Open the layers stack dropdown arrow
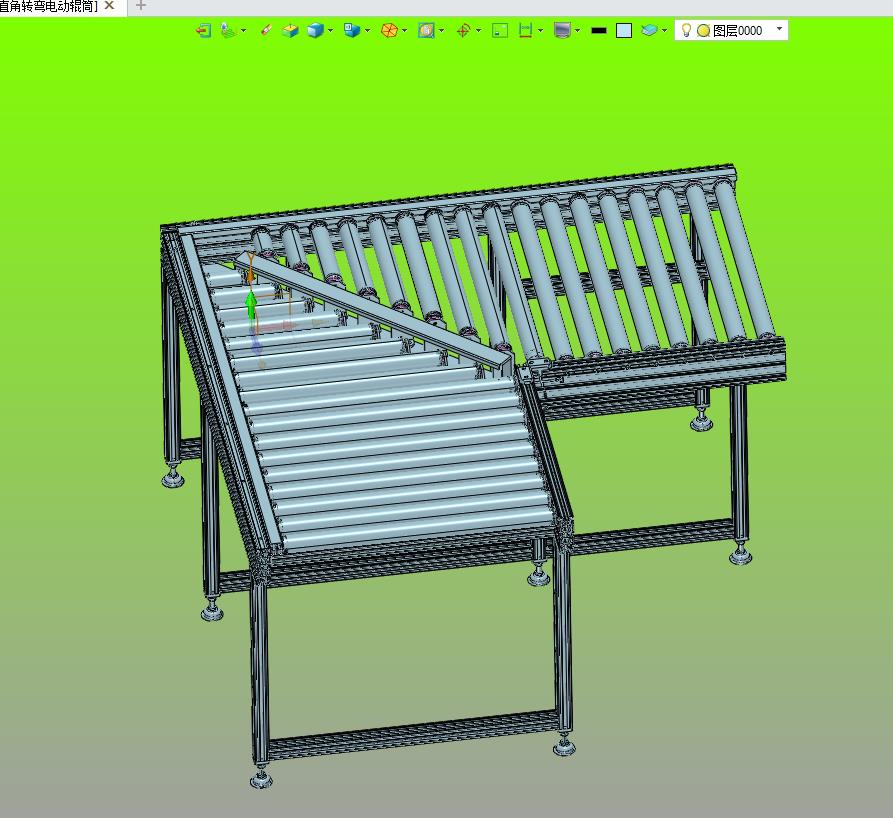The height and width of the screenshot is (818, 893). [664, 30]
